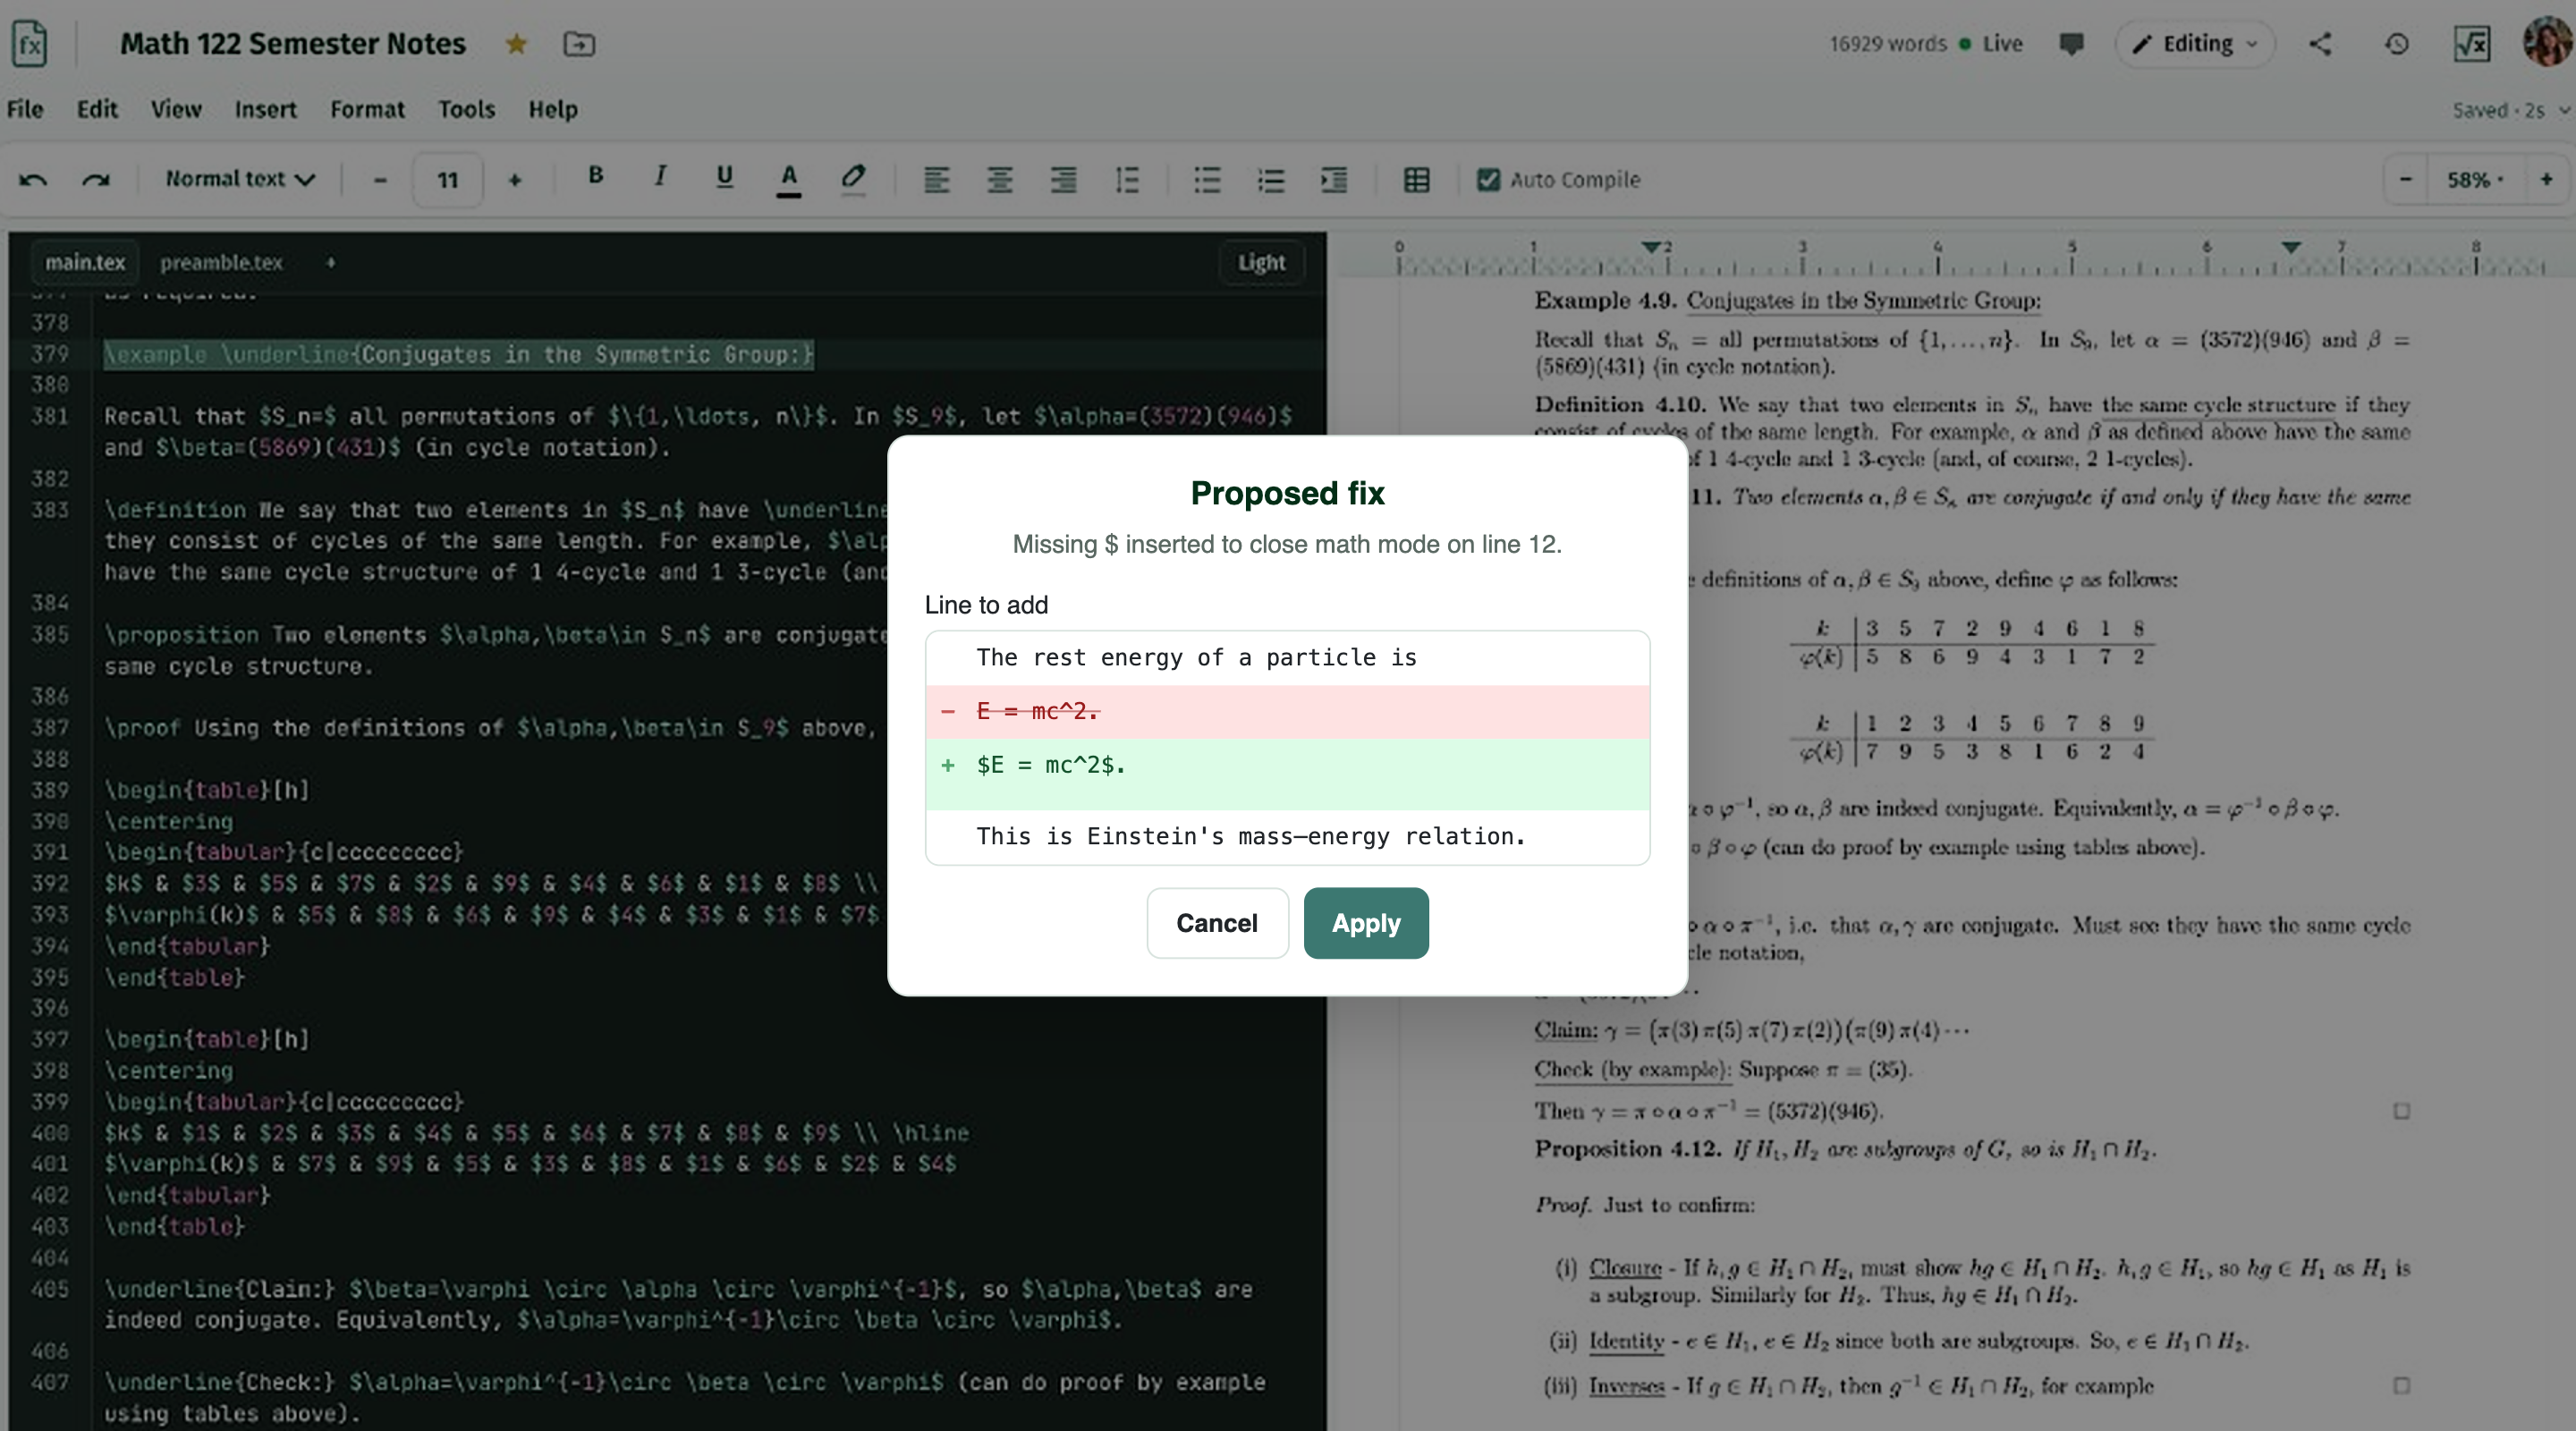
Task: Toggle underline formatting
Action: (725, 177)
